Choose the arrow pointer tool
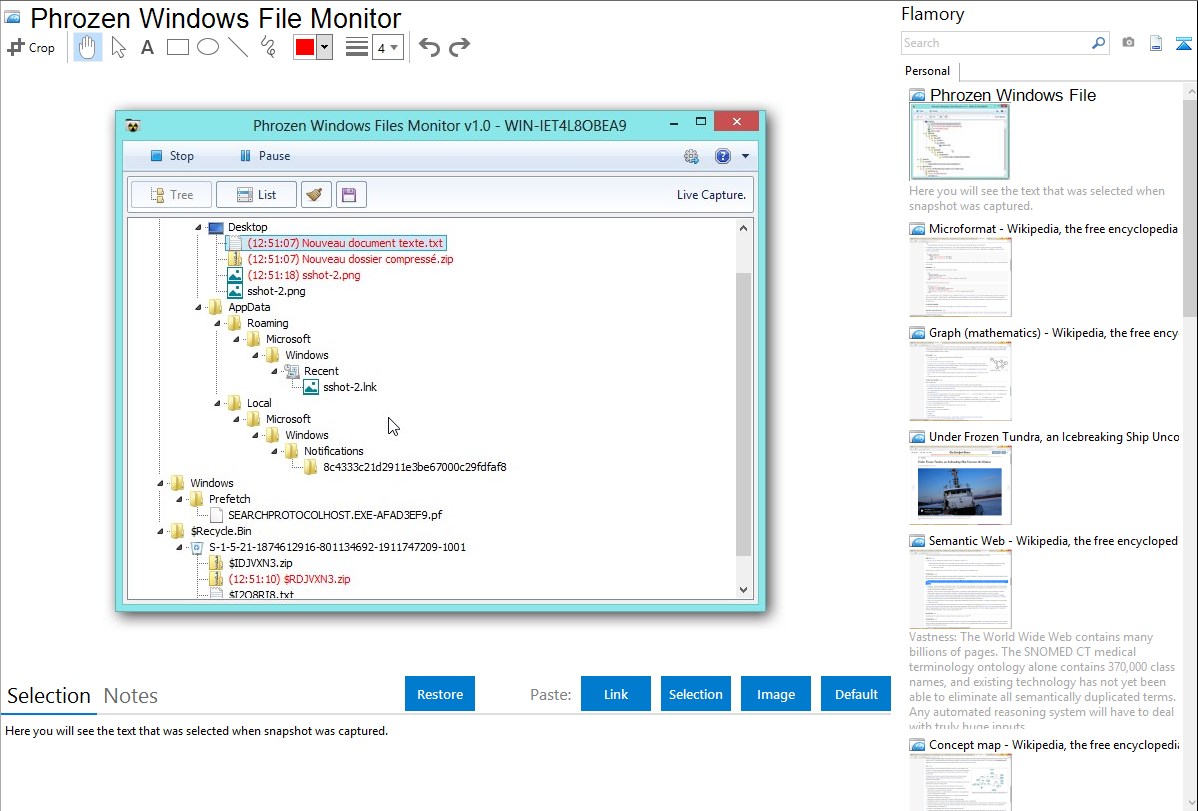 (x=118, y=47)
